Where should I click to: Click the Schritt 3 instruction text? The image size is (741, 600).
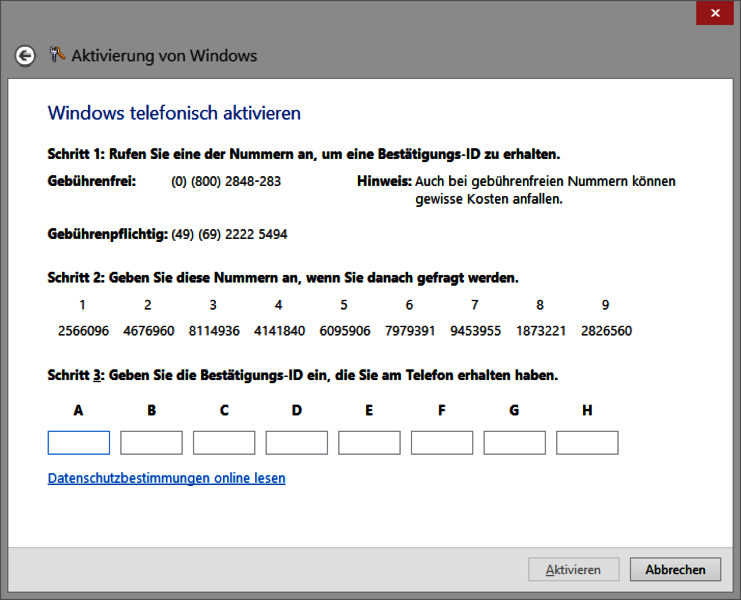click(x=303, y=376)
